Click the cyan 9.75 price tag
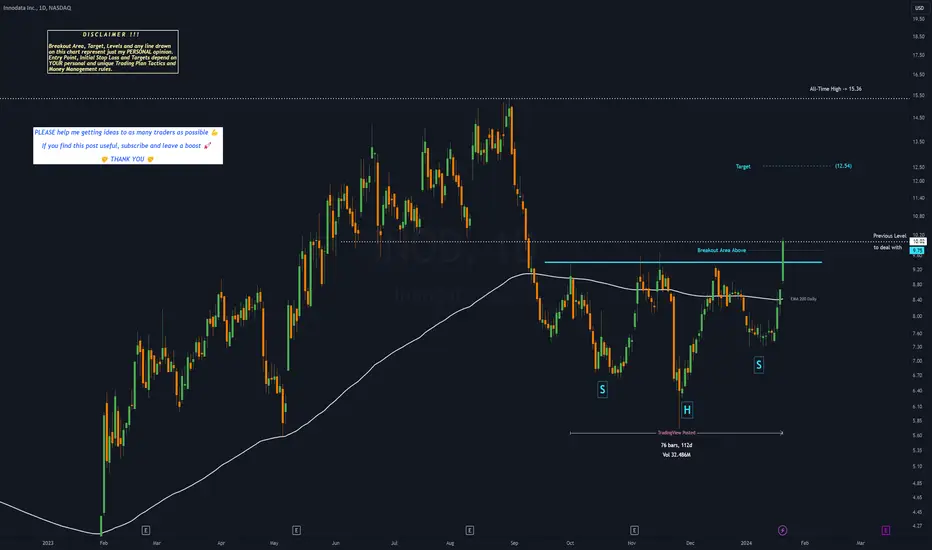The width and height of the screenshot is (932, 550). click(917, 251)
